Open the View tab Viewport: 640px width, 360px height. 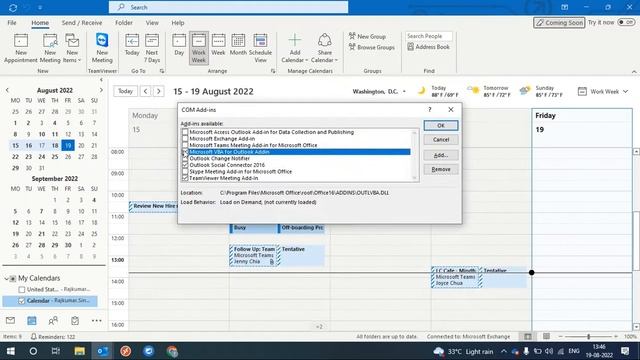pyautogui.click(x=152, y=23)
